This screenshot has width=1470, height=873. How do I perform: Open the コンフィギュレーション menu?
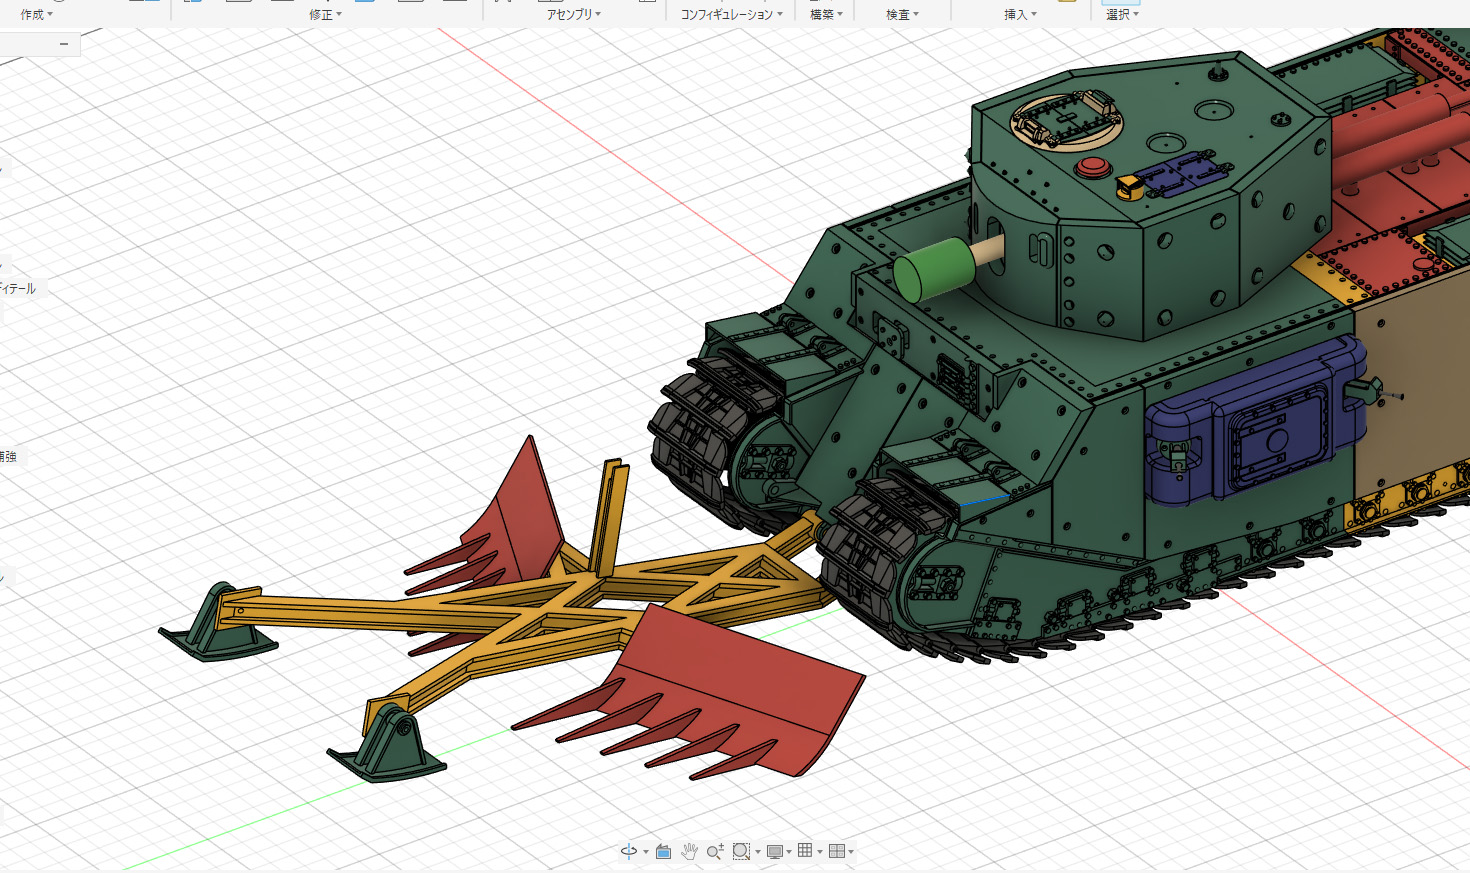click(x=731, y=14)
